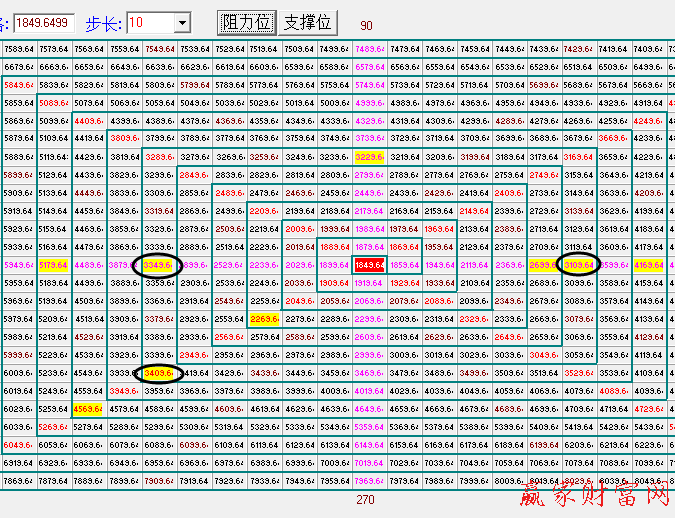Click the circled yellow cell 3349.64

click(x=159, y=265)
